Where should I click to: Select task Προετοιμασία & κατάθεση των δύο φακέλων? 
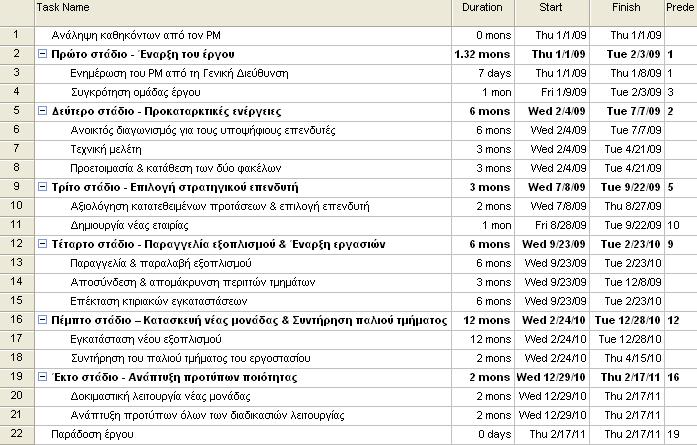coord(176,168)
